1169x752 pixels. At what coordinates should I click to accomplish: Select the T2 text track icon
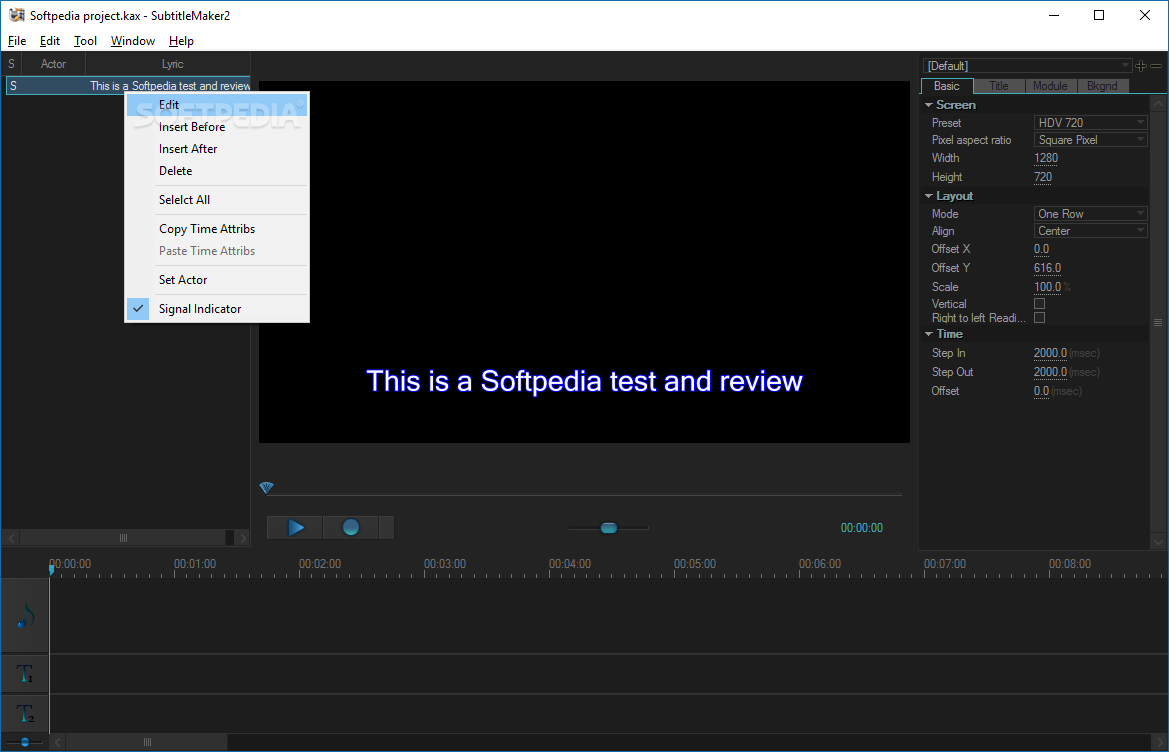click(x=25, y=714)
